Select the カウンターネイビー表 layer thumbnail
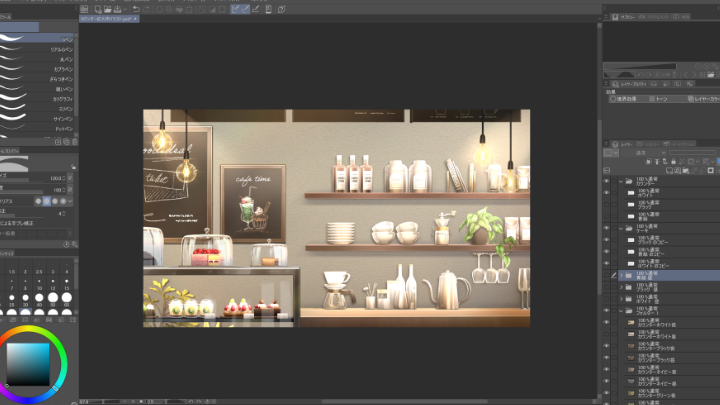Image resolution: width=720 pixels, height=405 pixels. 631,370
